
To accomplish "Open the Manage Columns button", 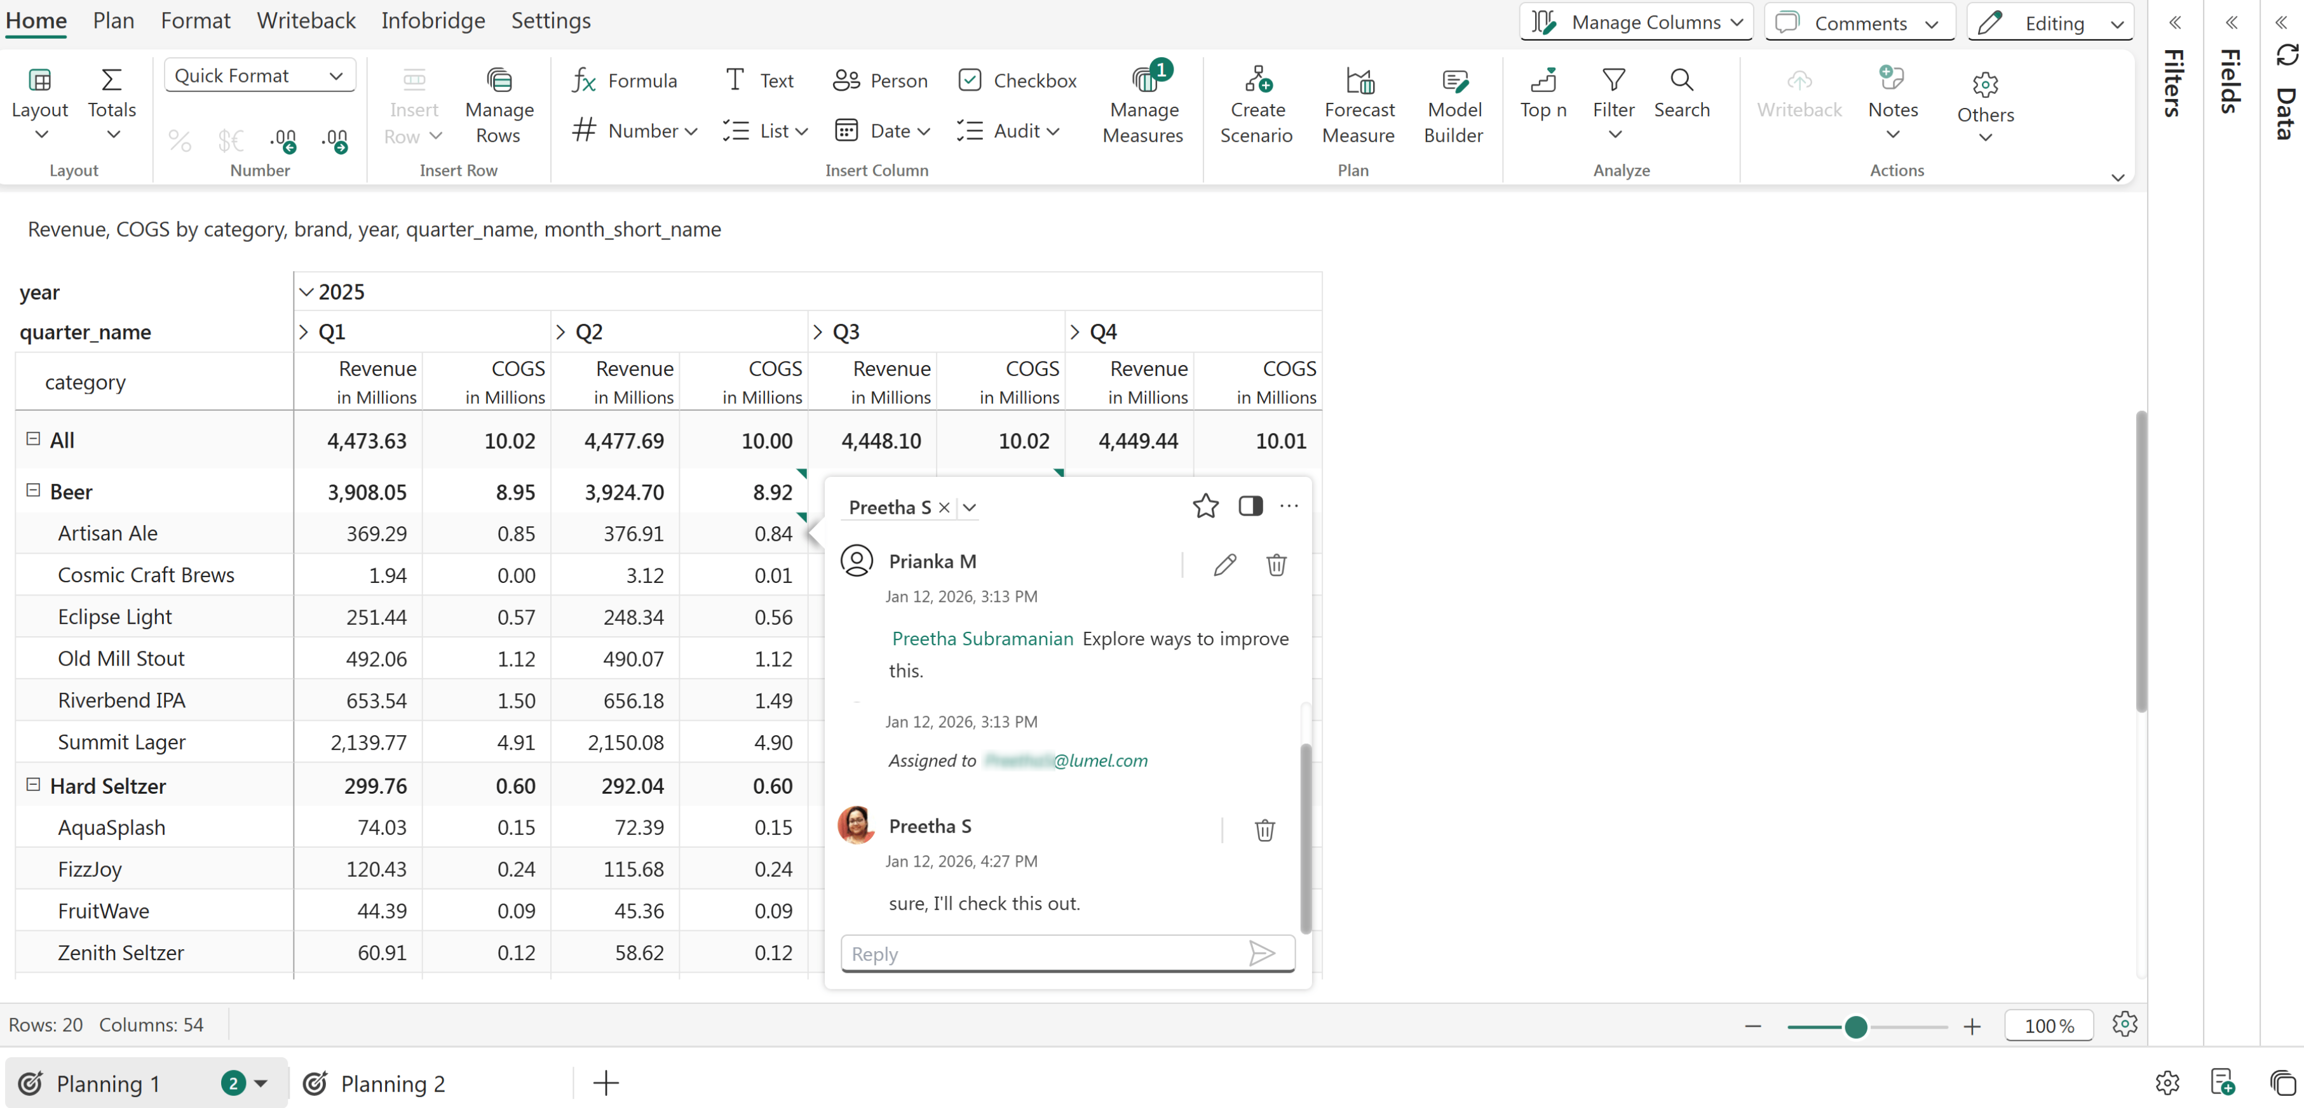I will click(1636, 22).
